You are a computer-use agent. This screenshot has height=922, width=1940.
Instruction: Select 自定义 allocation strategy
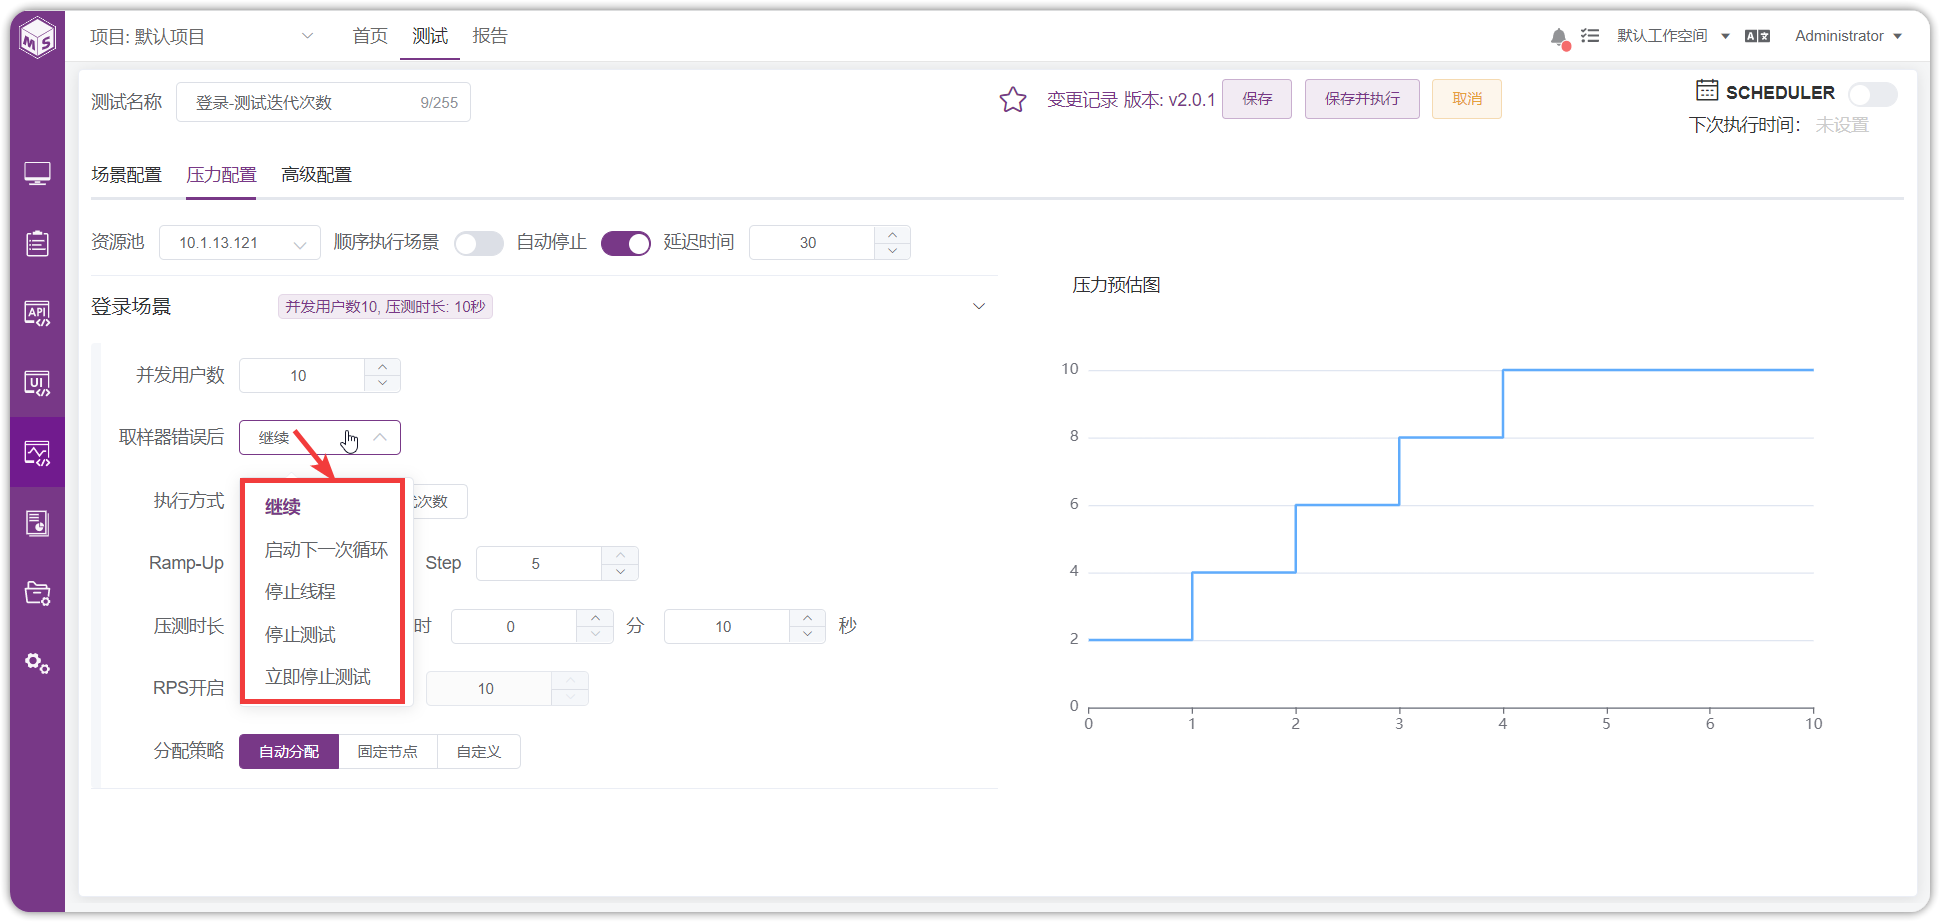point(479,752)
